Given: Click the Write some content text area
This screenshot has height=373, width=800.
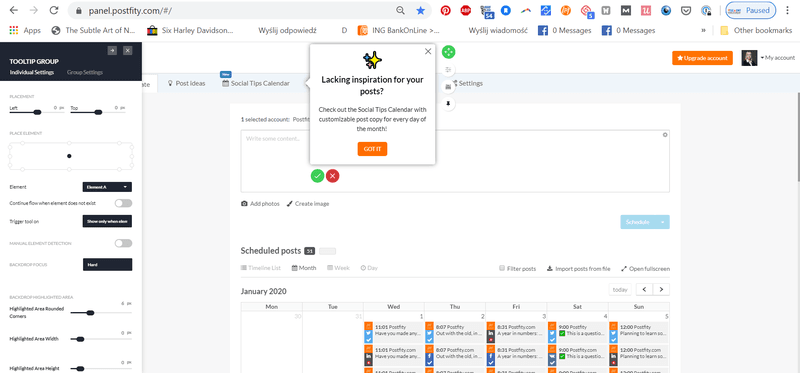Looking at the screenshot, I should click(x=455, y=161).
